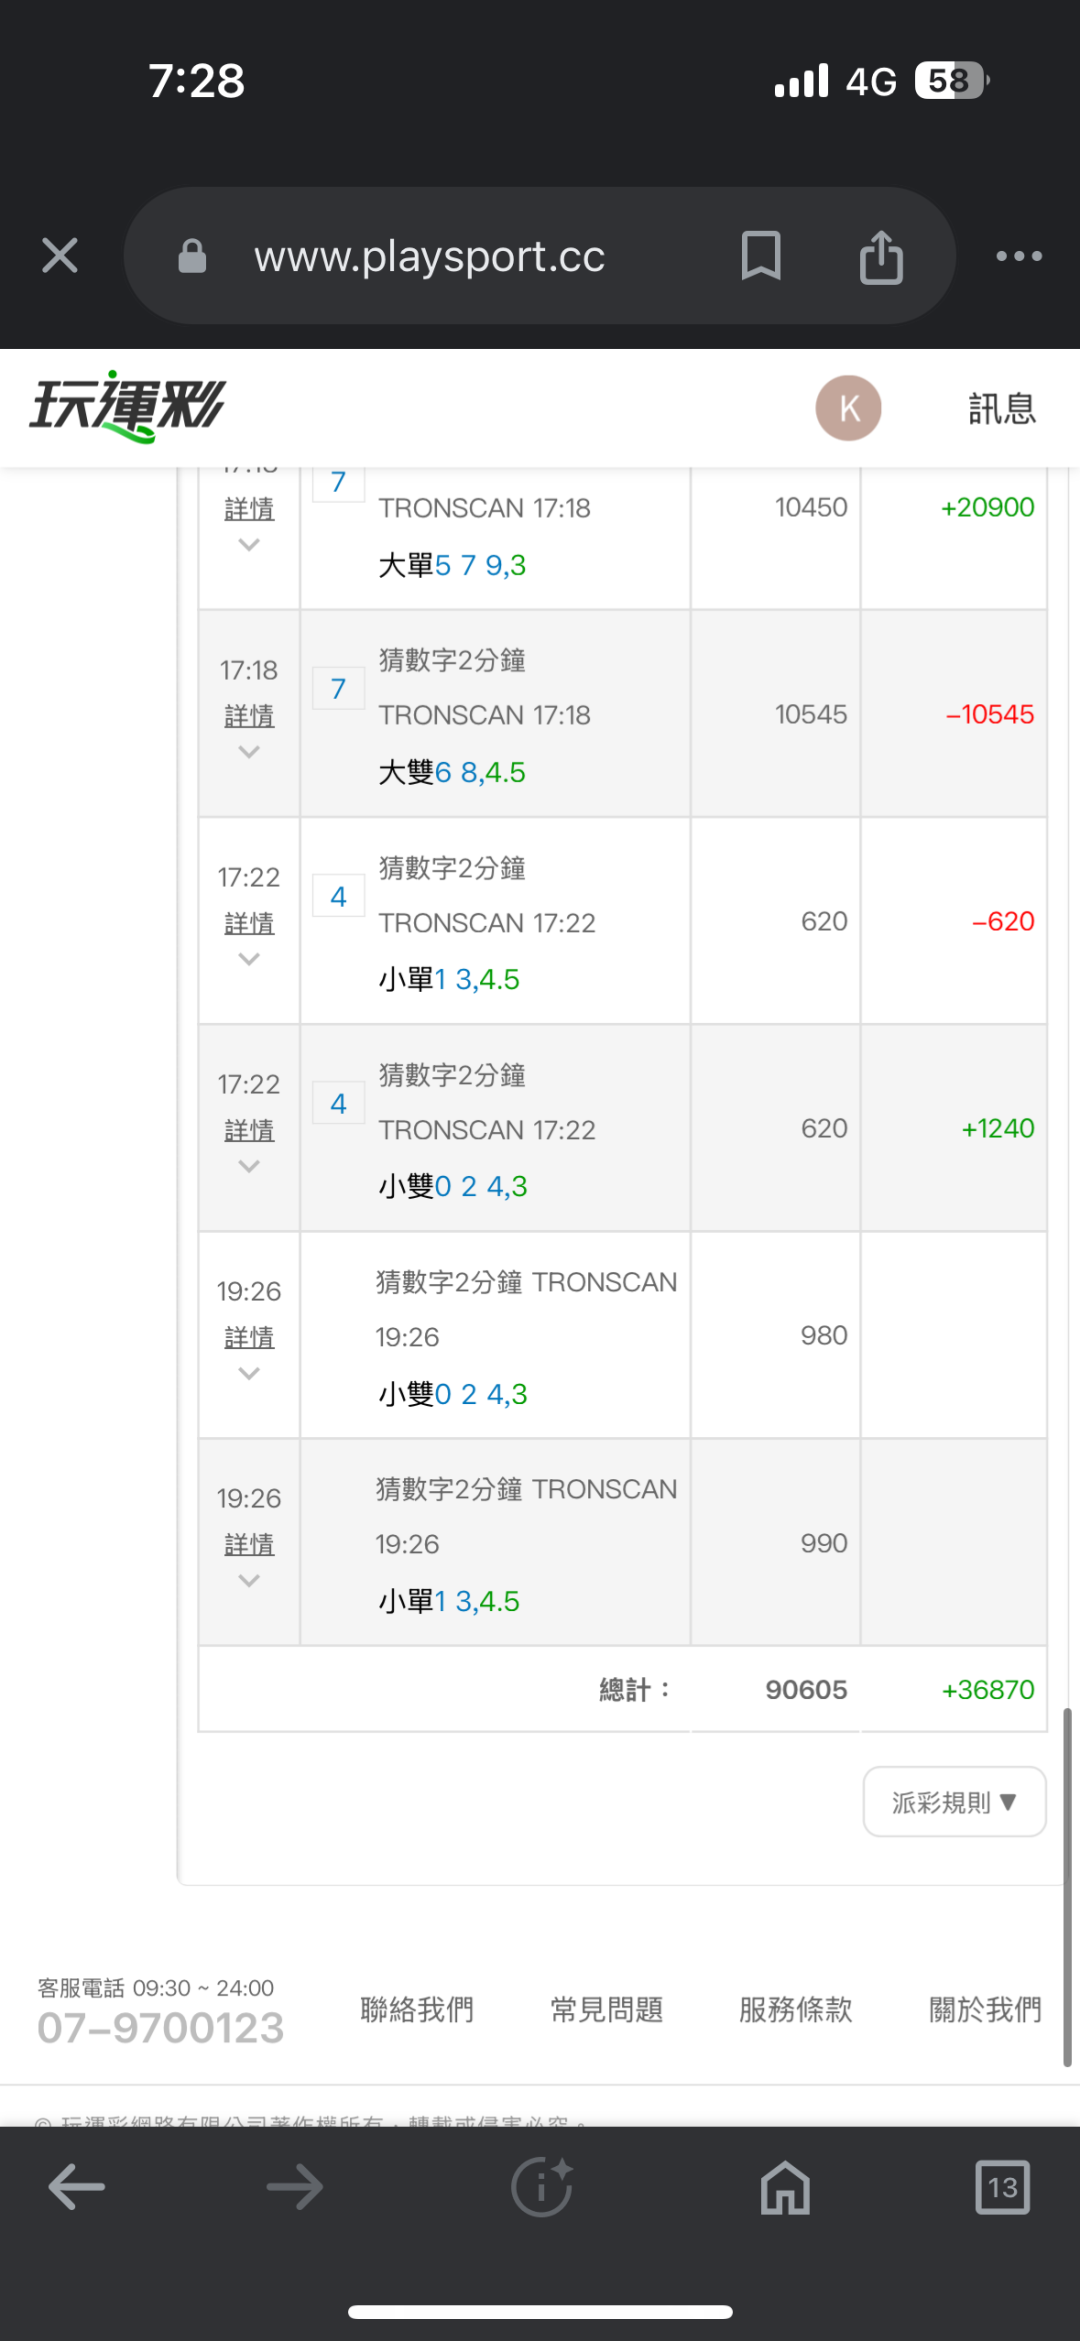Open the K user avatar profile
1080x2341 pixels.
[x=848, y=408]
